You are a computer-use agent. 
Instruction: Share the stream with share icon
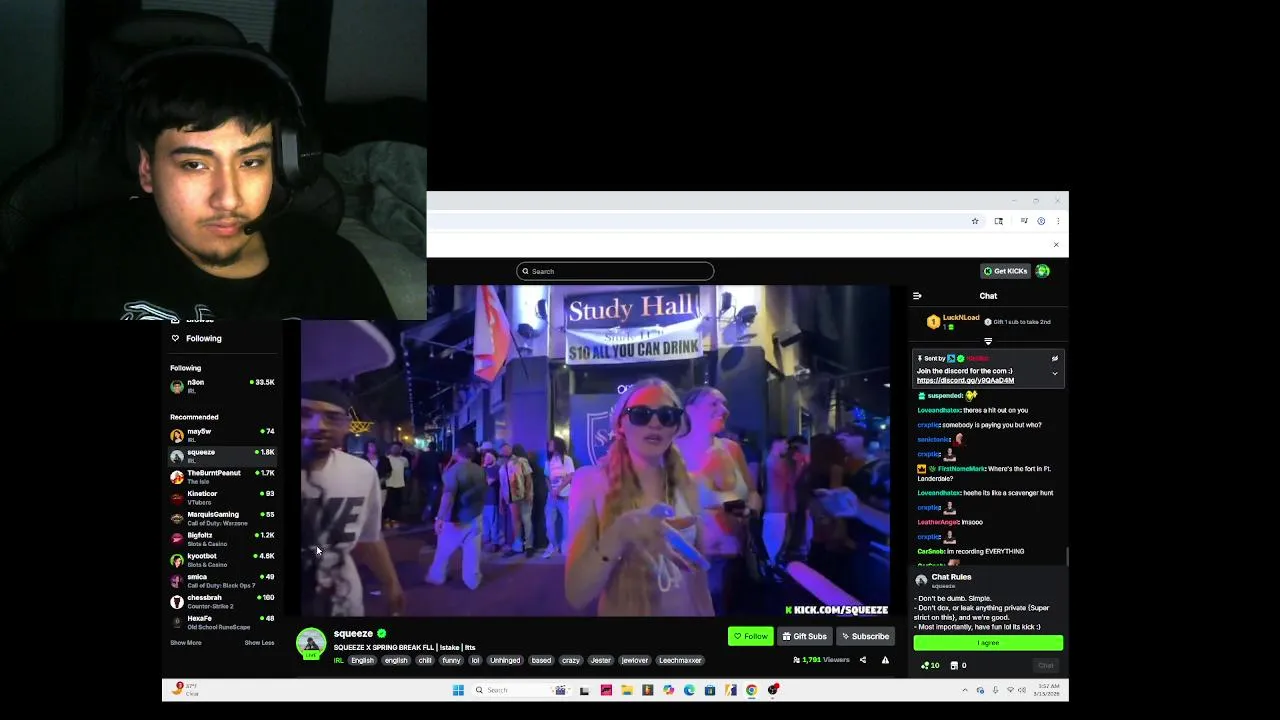click(863, 660)
